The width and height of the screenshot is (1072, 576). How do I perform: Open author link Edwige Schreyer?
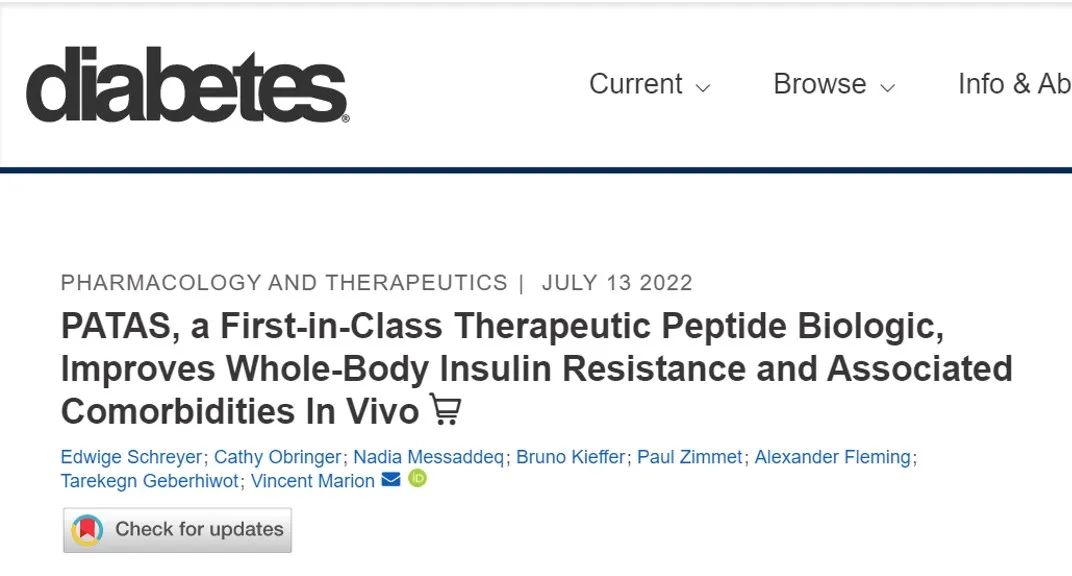[130, 457]
